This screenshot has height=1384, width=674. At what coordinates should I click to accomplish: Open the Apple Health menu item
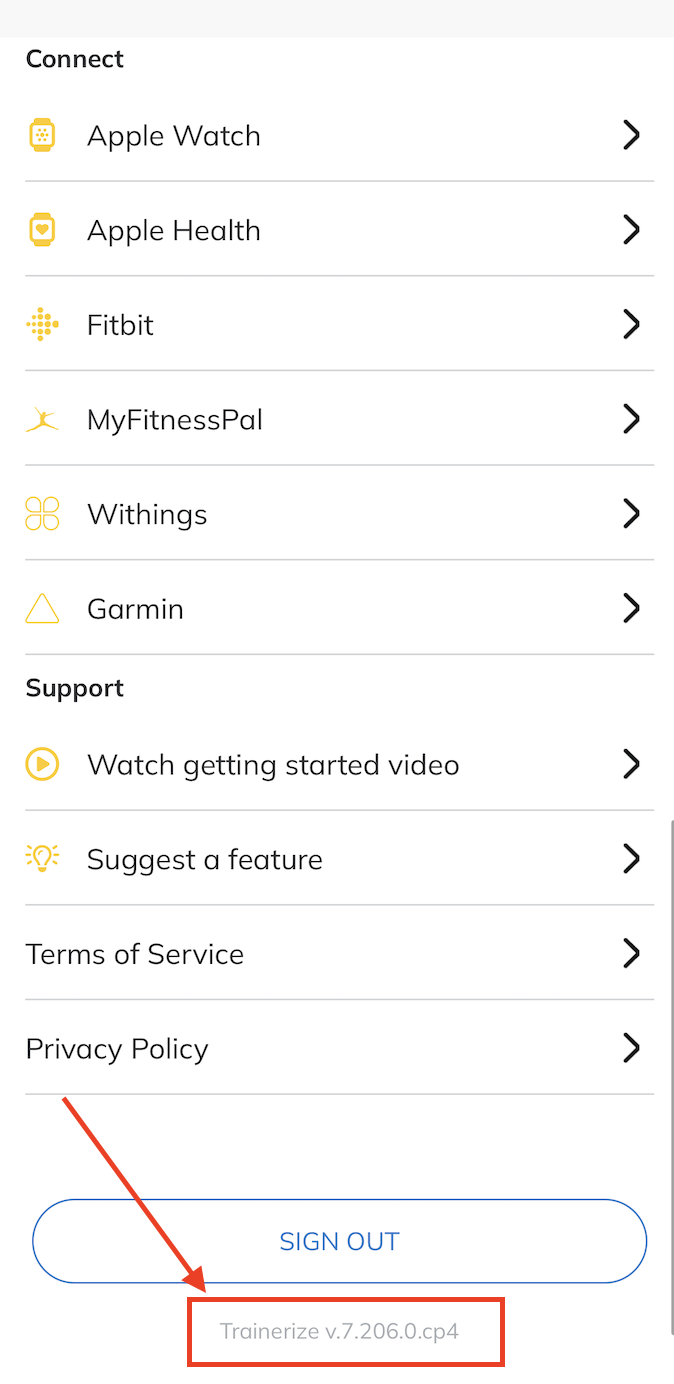pos(174,231)
